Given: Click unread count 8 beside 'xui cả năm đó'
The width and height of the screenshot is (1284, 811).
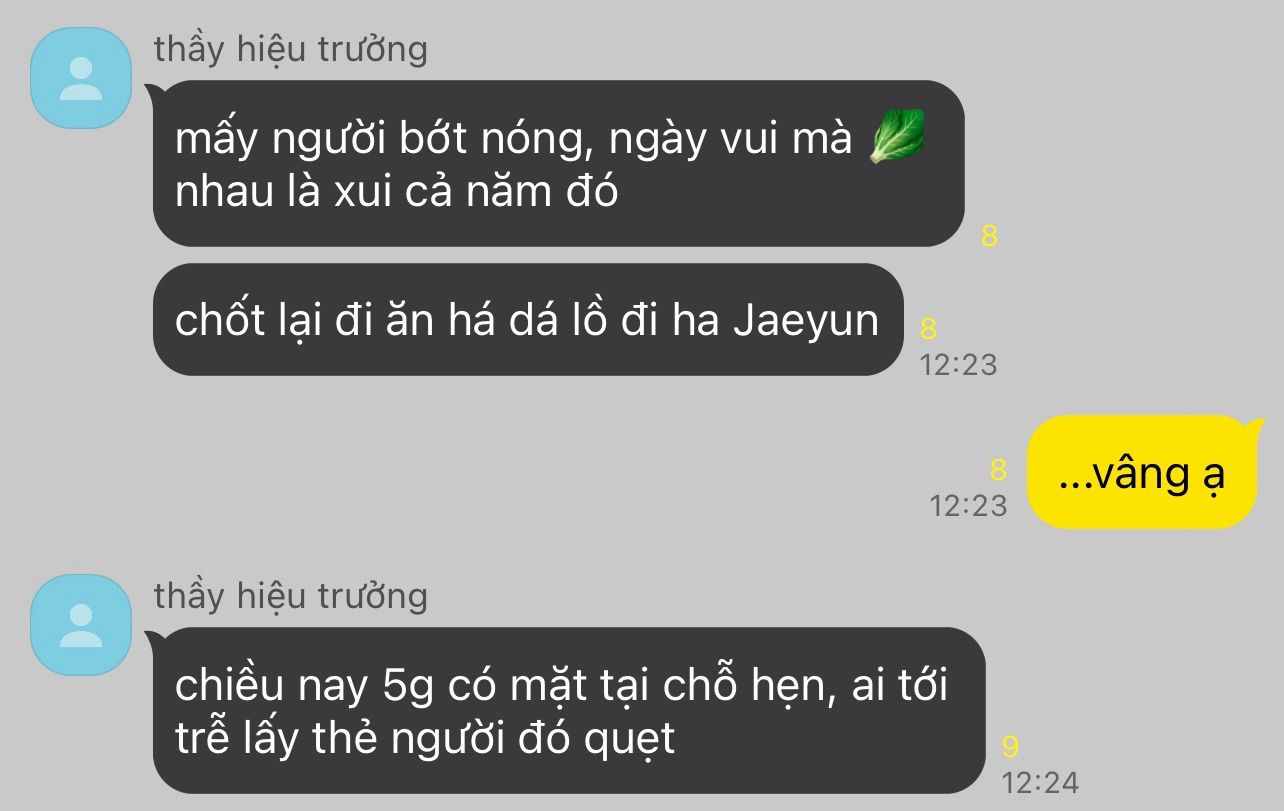Looking at the screenshot, I should (x=990, y=238).
